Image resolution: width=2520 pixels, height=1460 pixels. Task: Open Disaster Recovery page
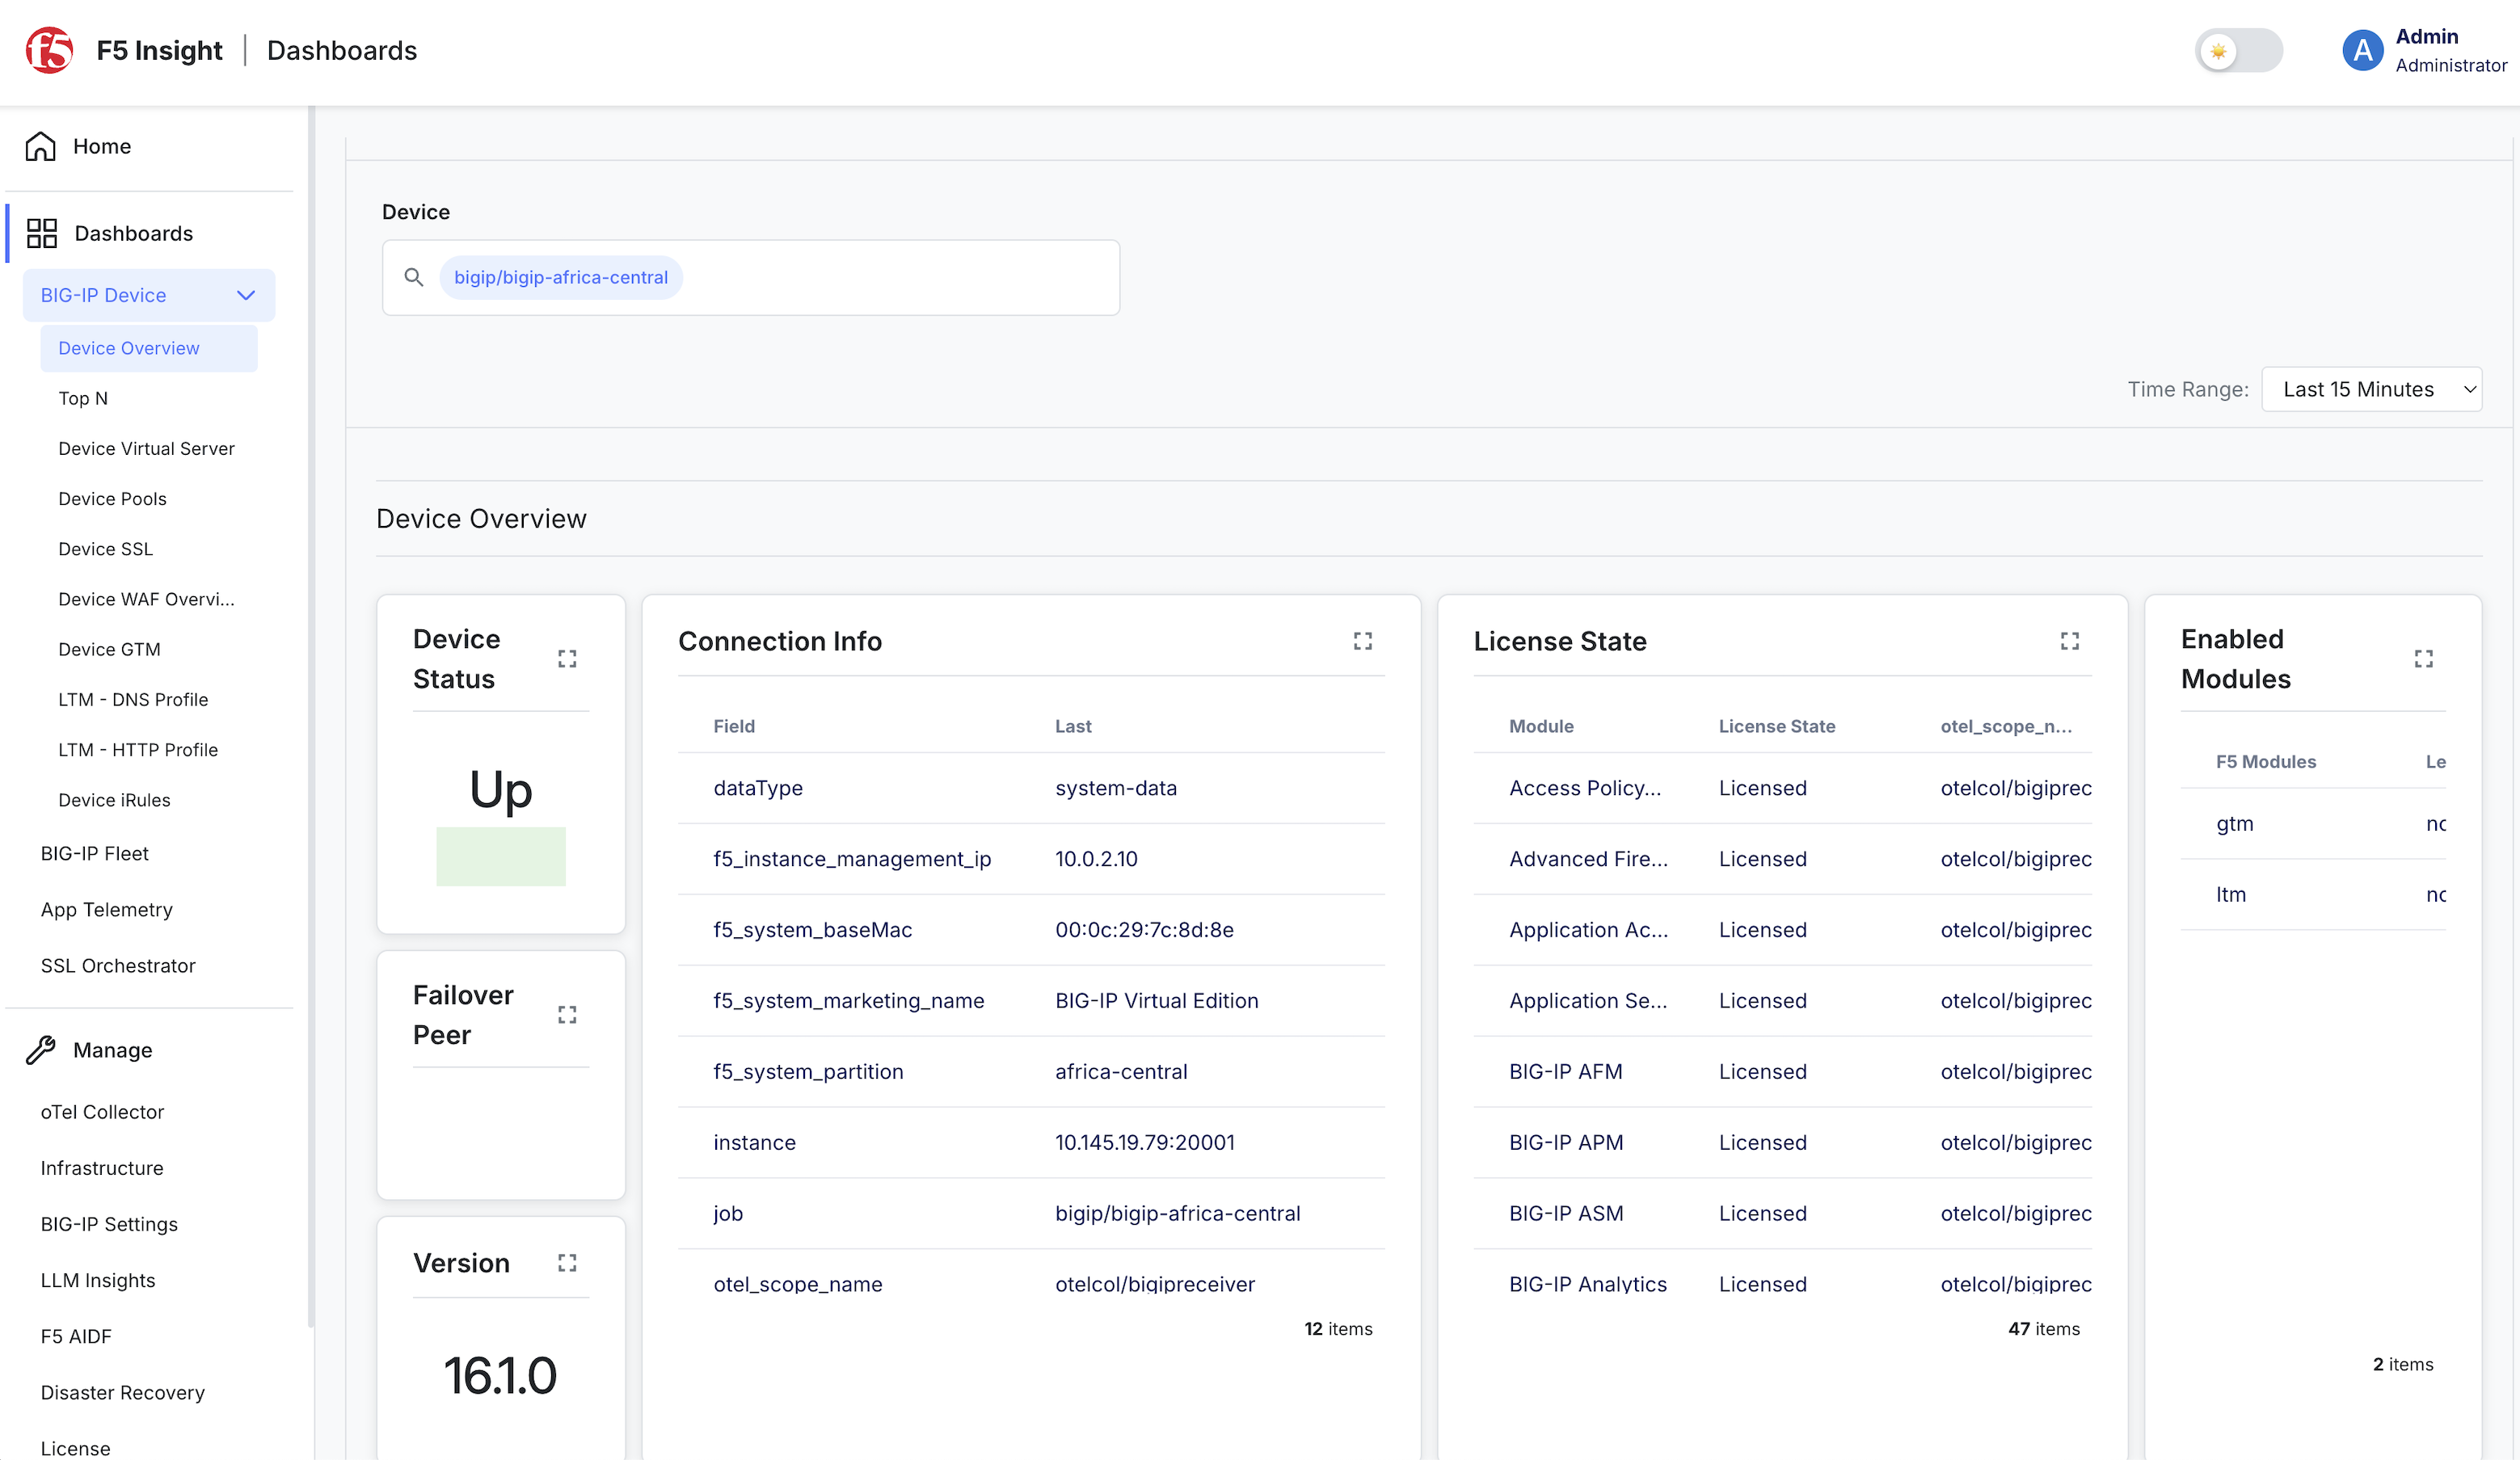pyautogui.click(x=122, y=1392)
